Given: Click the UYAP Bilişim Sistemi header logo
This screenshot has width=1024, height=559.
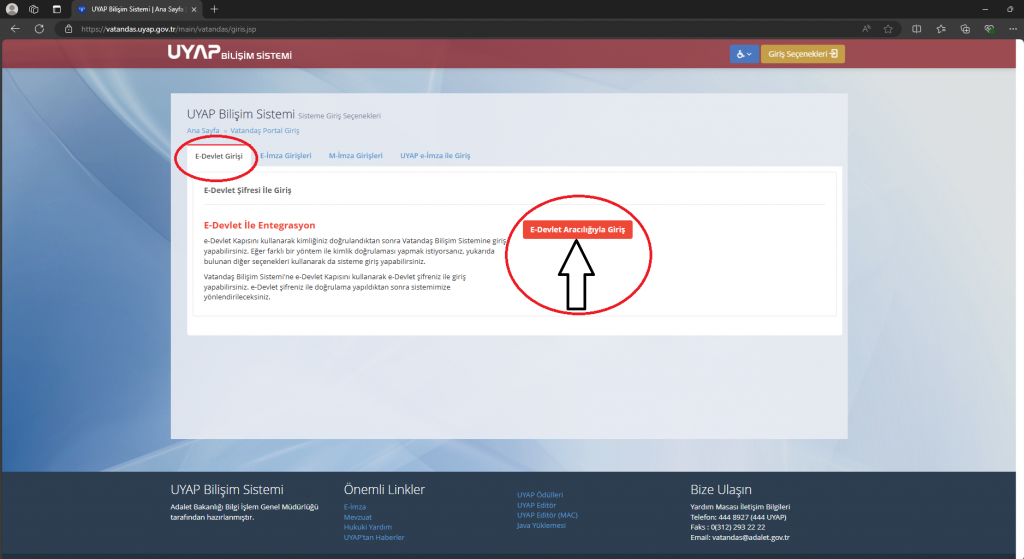Looking at the screenshot, I should 229,53.
